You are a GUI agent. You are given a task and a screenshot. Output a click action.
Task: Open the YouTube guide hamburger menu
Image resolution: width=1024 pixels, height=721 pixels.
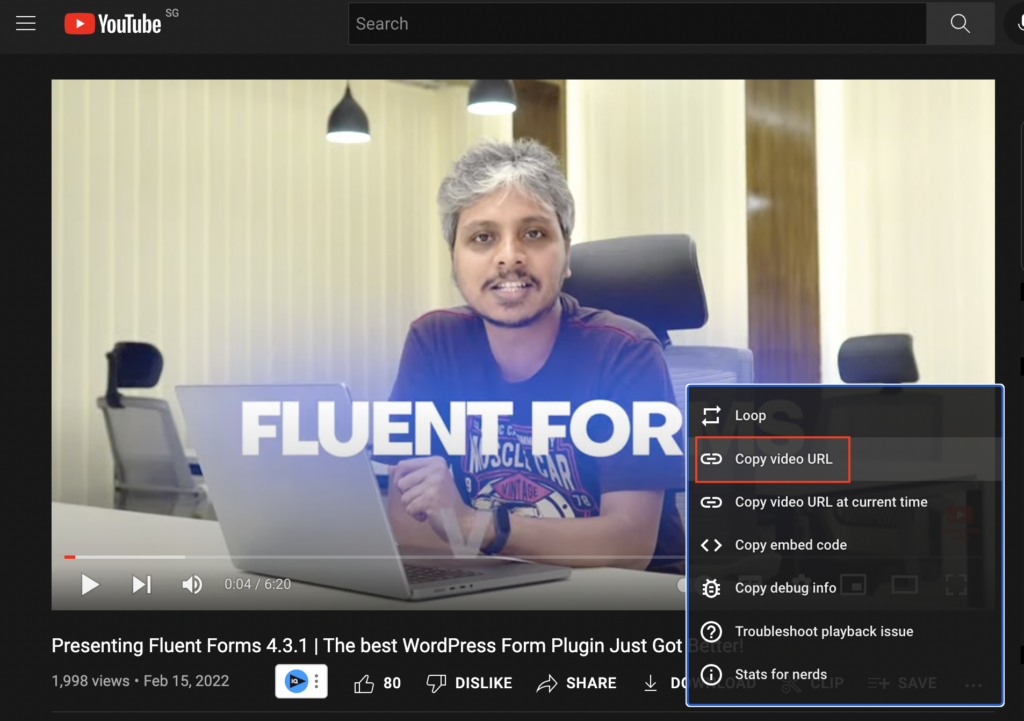(25, 24)
